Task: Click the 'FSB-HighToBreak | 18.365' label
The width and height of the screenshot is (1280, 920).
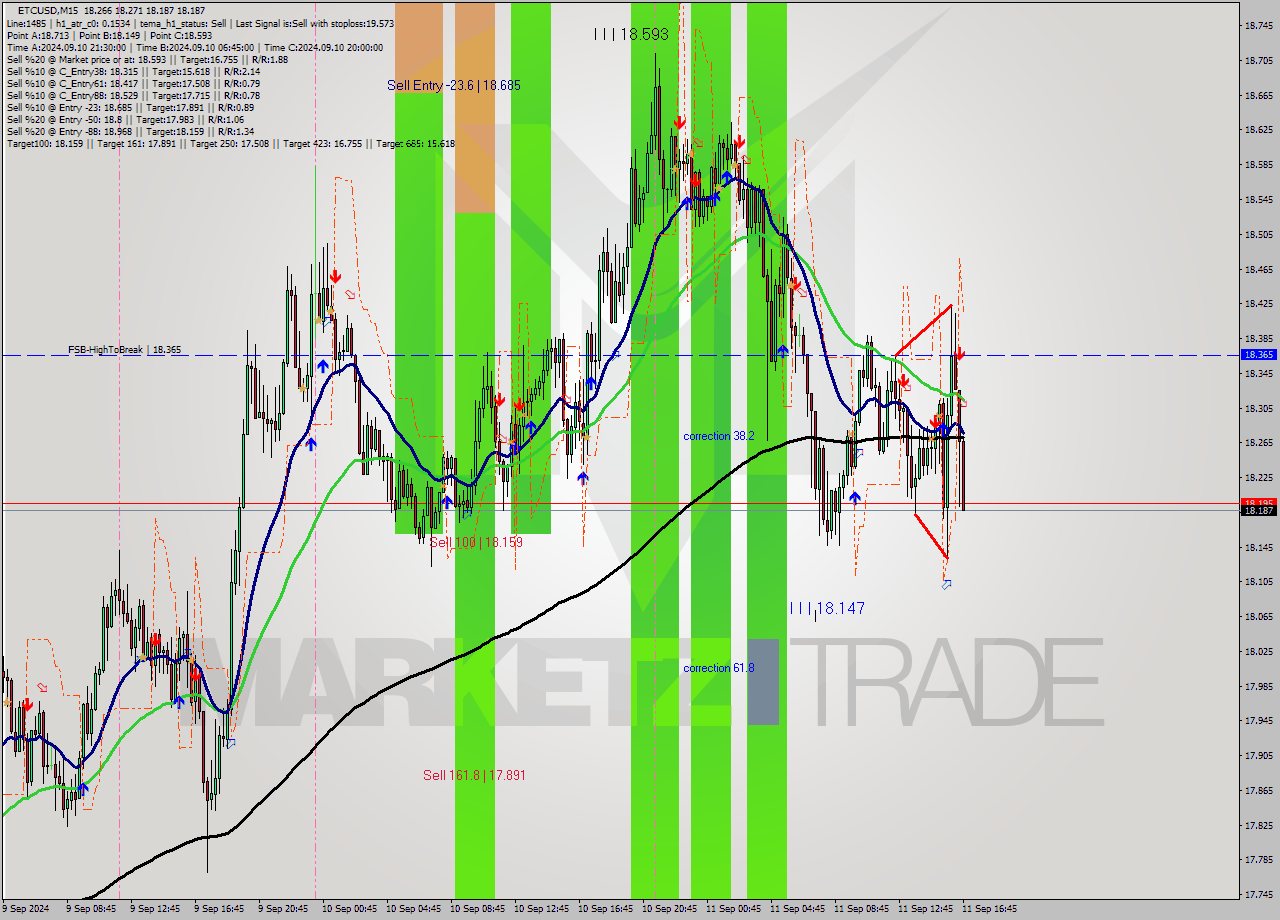Action: pyautogui.click(x=125, y=350)
